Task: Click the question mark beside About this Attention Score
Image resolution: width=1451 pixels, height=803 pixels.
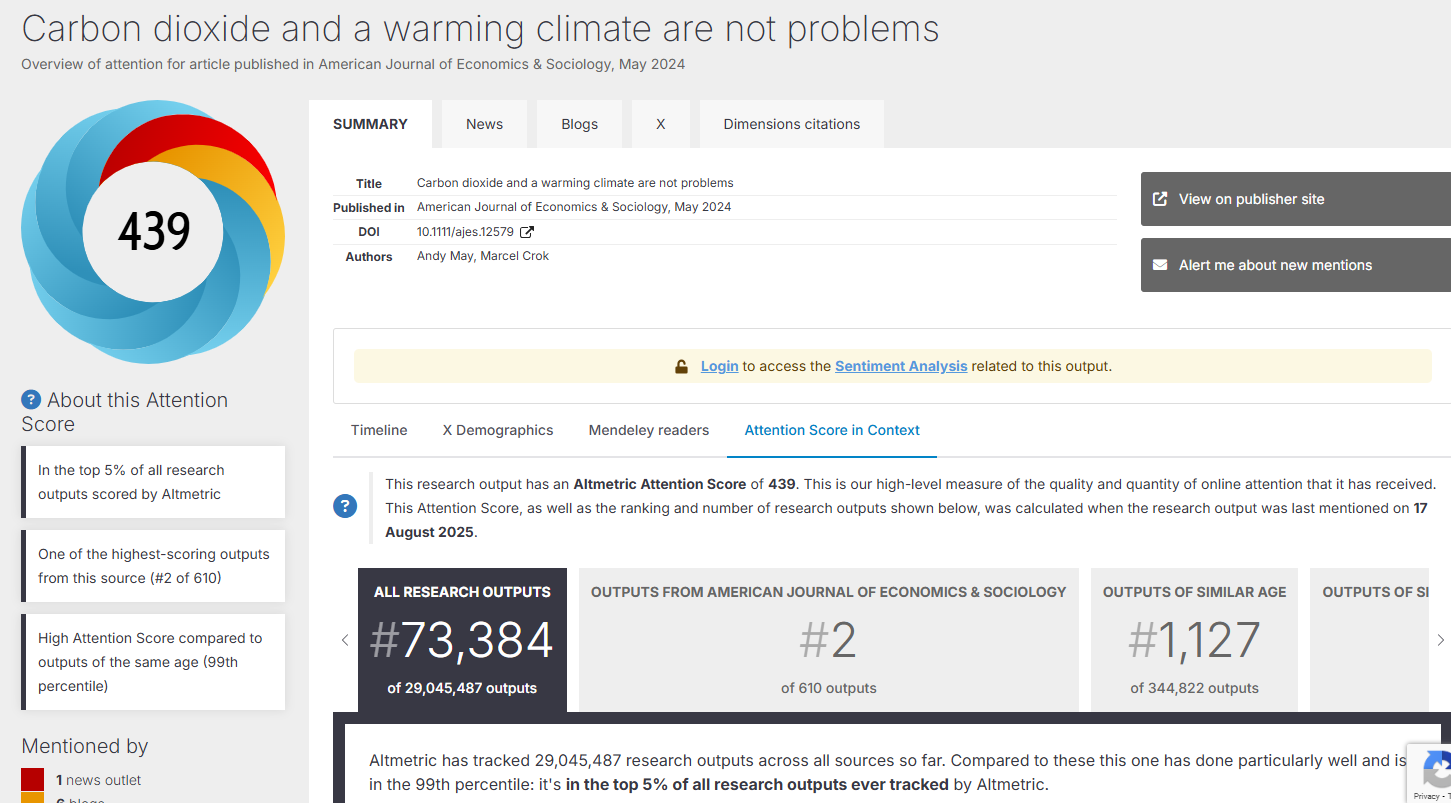Action: [x=31, y=400]
